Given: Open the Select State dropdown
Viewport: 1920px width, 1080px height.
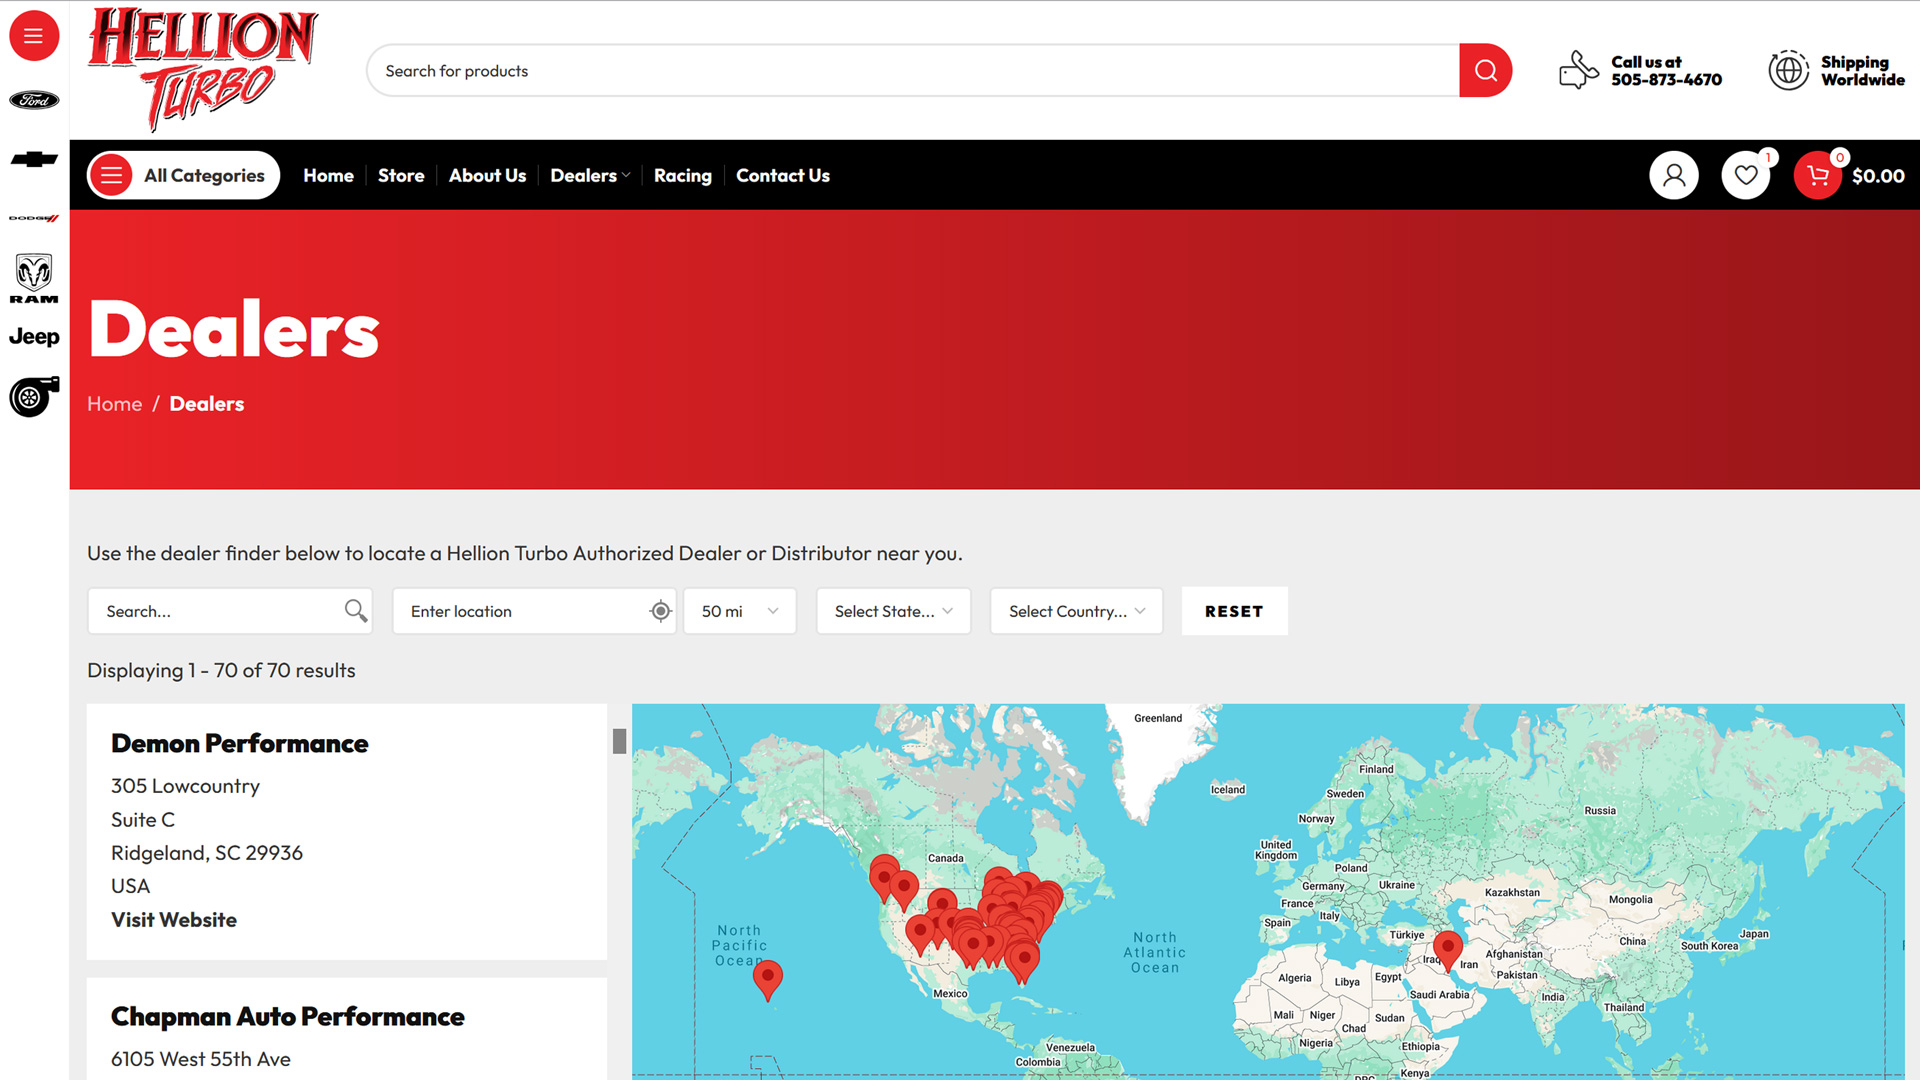Looking at the screenshot, I should click(893, 611).
